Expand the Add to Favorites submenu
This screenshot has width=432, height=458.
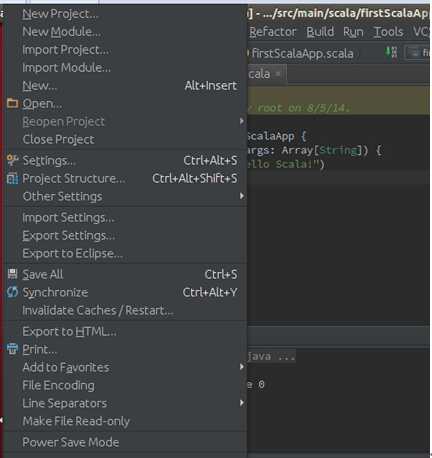(242, 367)
